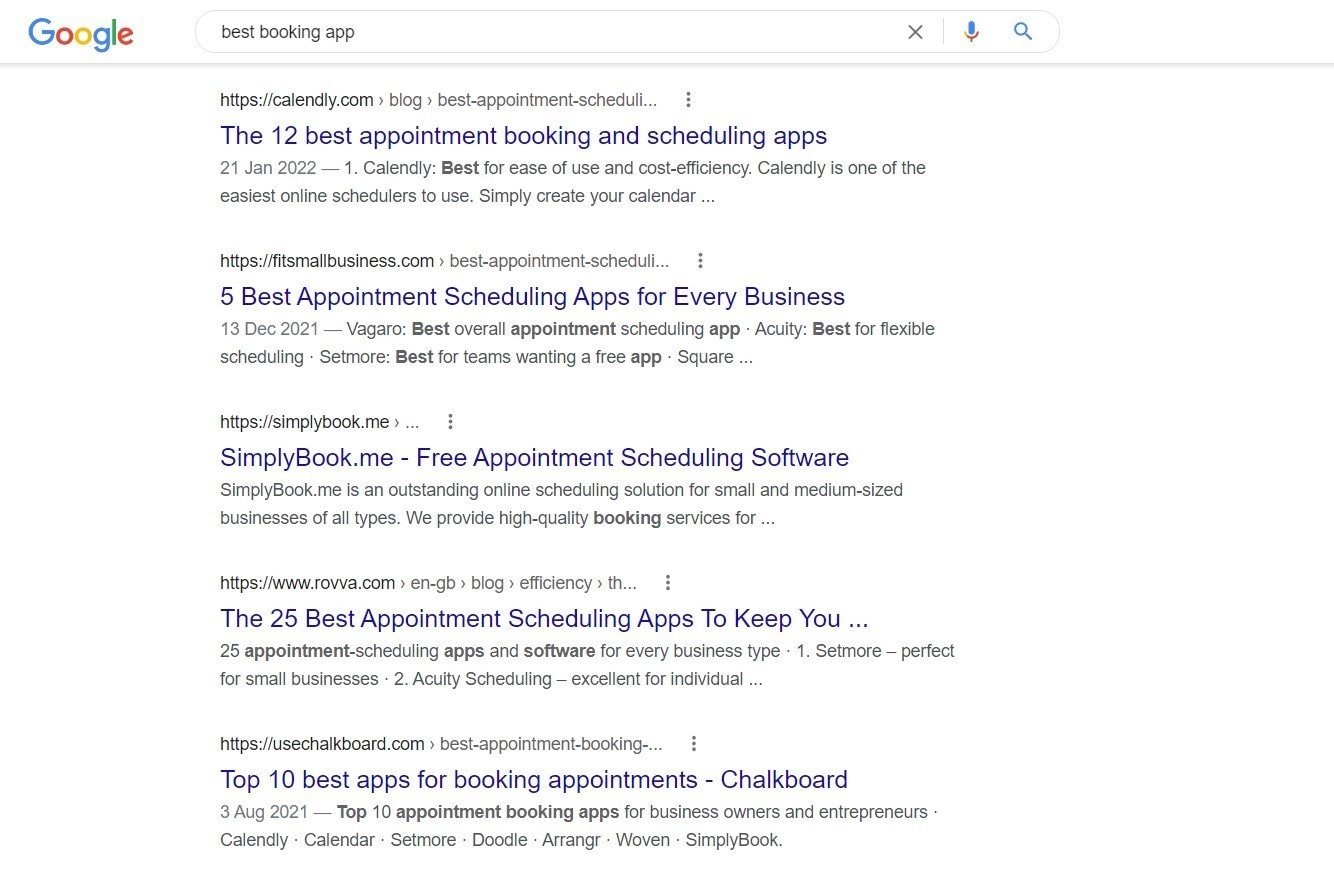Click the magnifying glass search icon

[1022, 32]
